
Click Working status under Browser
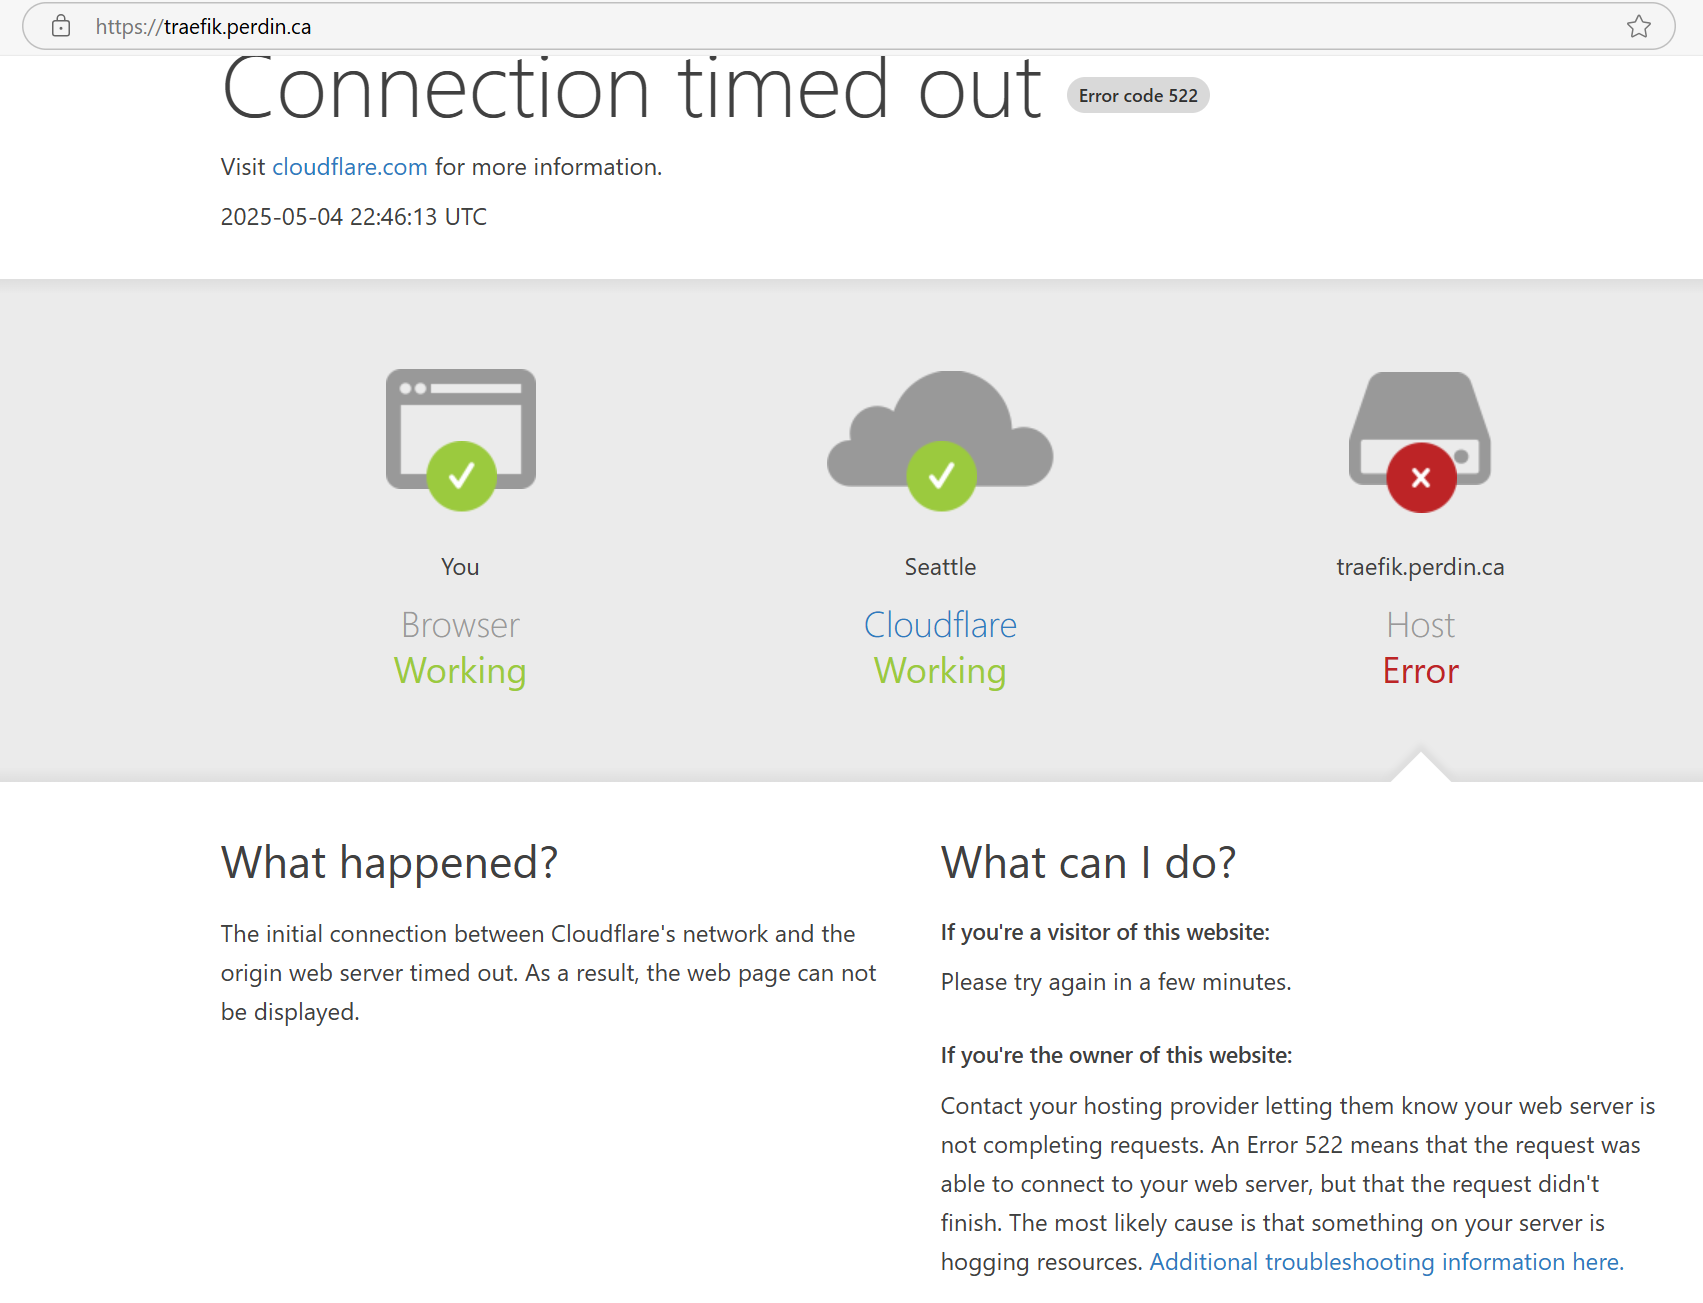[460, 671]
